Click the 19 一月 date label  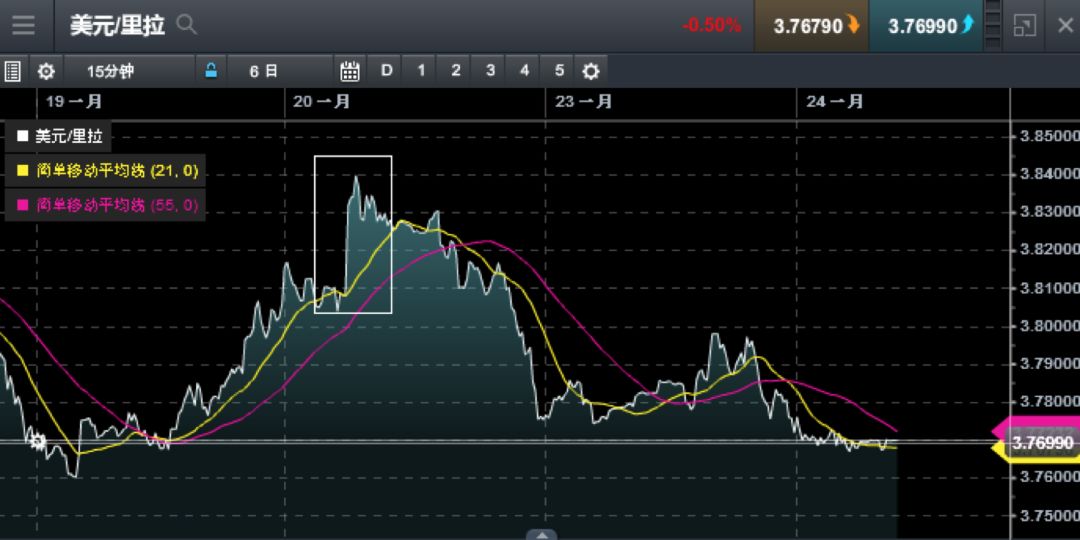coord(74,102)
